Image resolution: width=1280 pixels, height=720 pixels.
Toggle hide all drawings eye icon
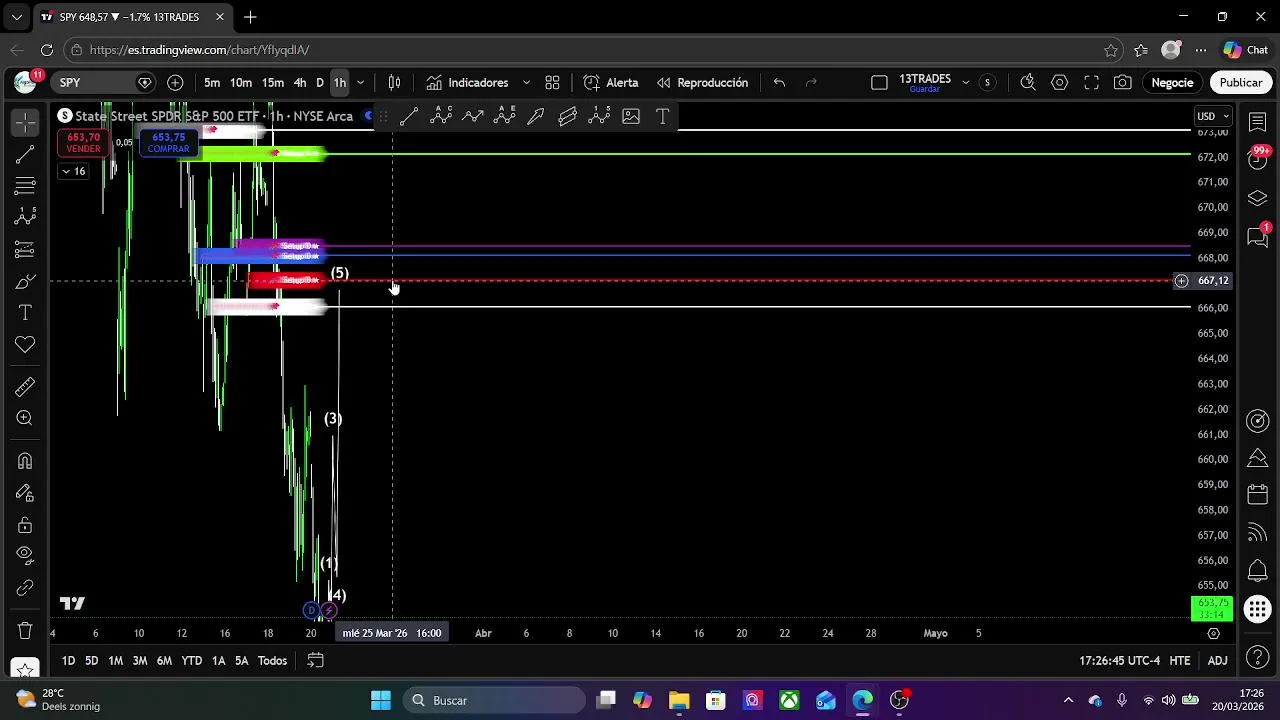coord(25,556)
